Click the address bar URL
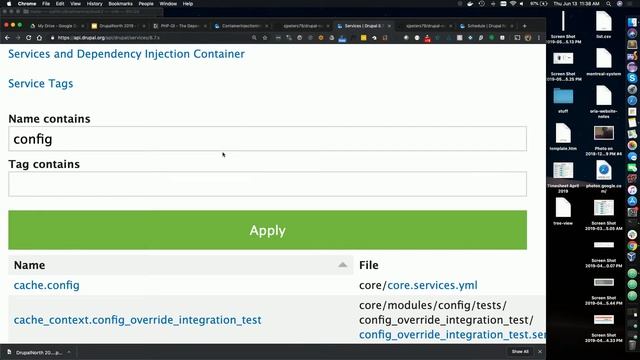The image size is (640, 360). click(x=108, y=38)
